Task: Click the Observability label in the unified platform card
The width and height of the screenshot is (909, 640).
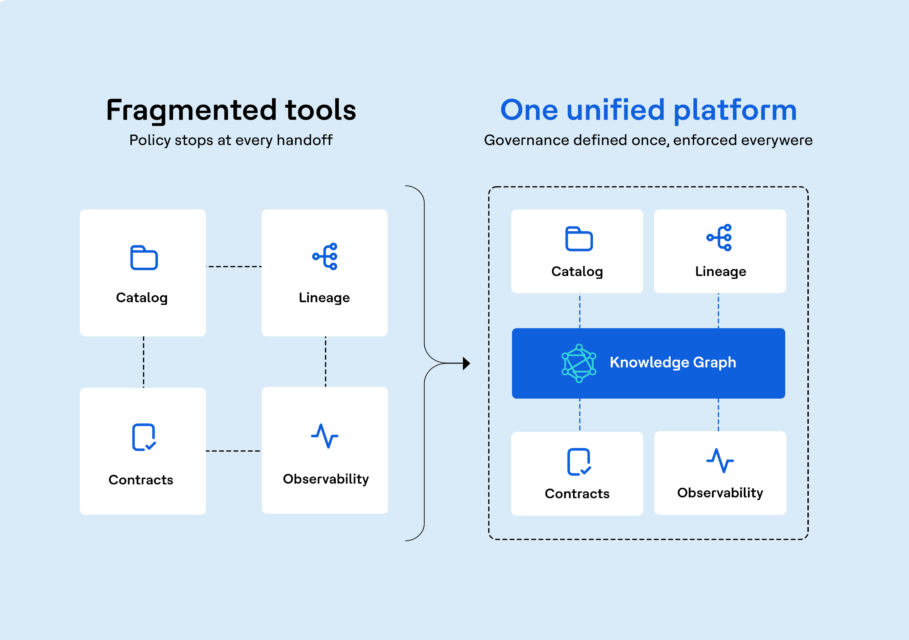Action: pos(720,493)
